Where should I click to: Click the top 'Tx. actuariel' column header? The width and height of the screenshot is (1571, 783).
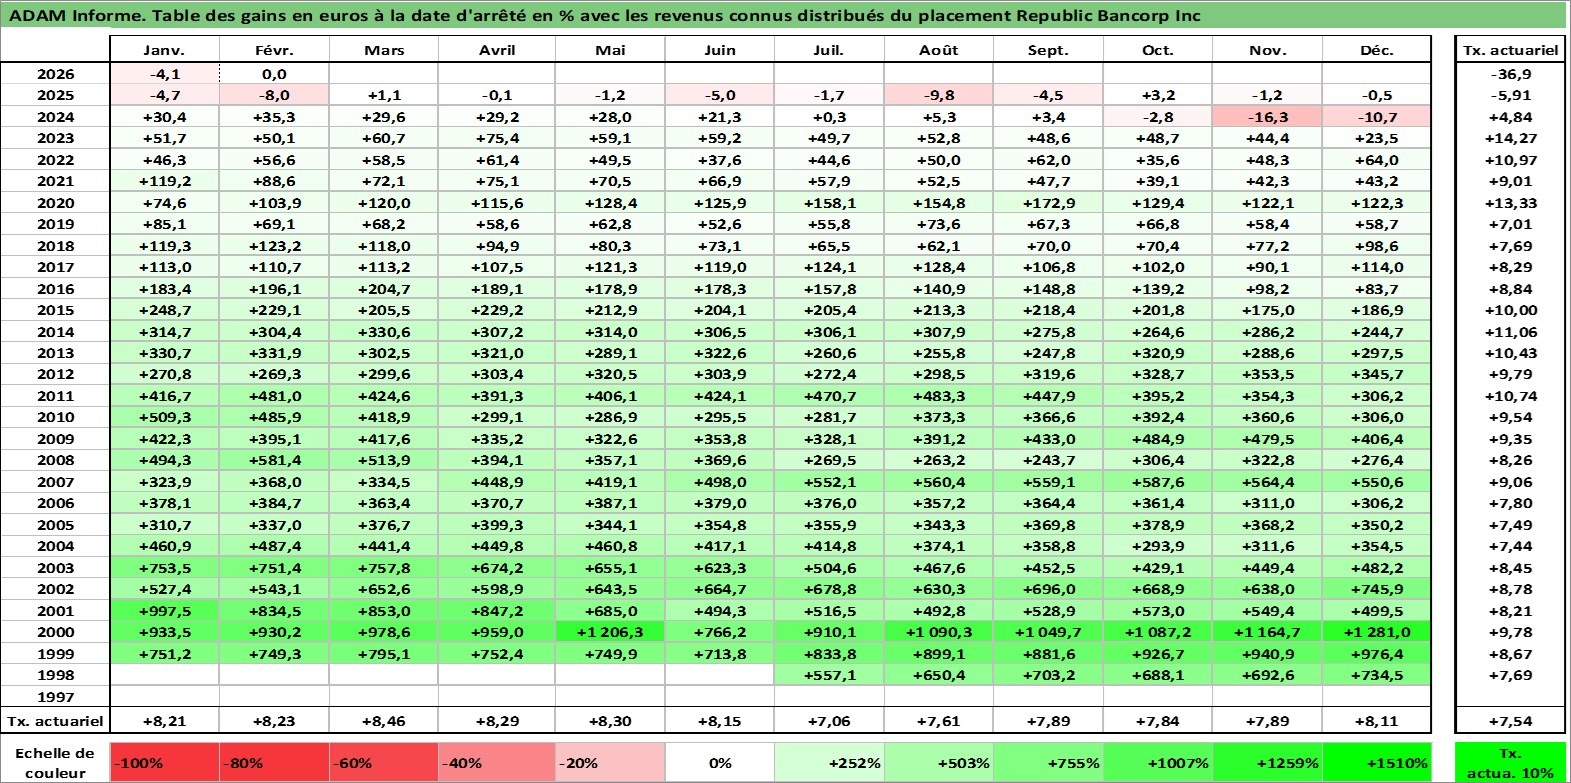tap(1510, 50)
